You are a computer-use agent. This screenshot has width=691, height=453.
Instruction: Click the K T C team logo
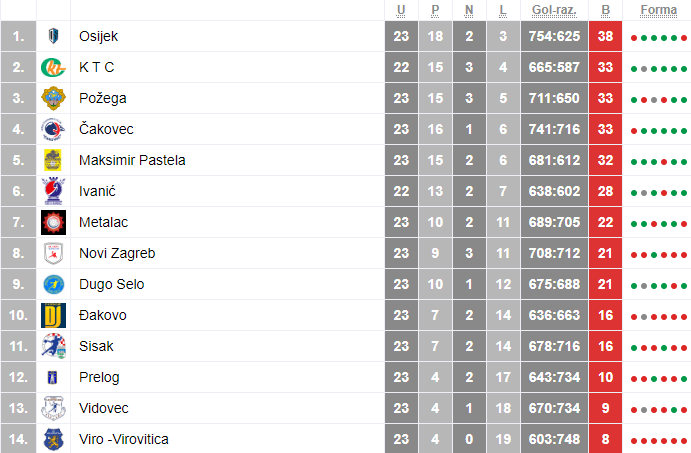53,68
